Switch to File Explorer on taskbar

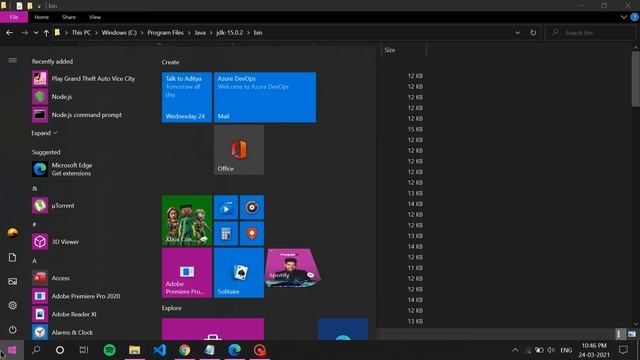[134, 350]
